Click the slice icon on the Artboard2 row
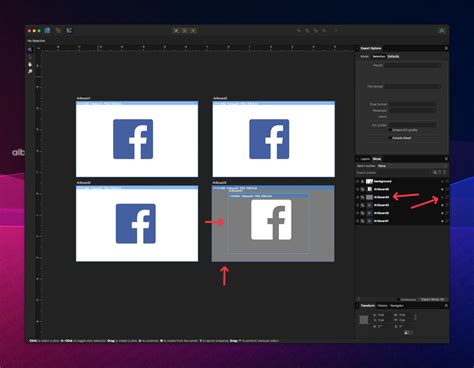Screen dimensions: 474x368 click(362, 213)
